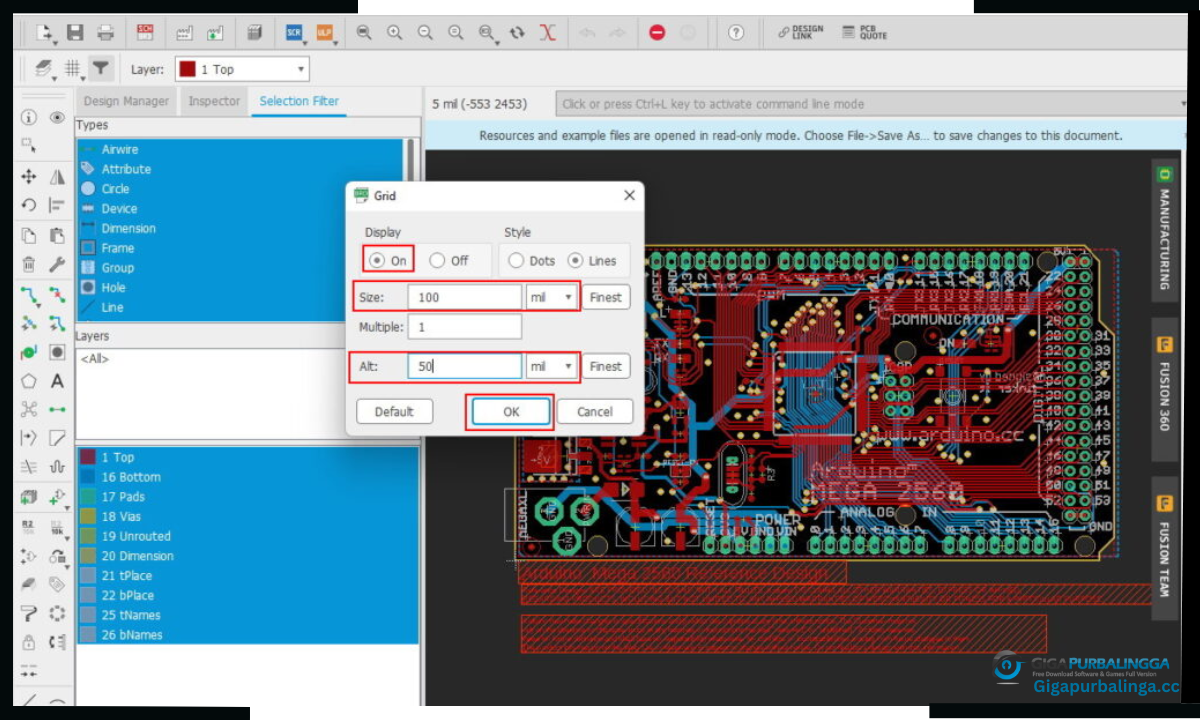The width and height of the screenshot is (1200, 720).
Task: Click the Default button in Grid dialog
Action: pyautogui.click(x=394, y=411)
